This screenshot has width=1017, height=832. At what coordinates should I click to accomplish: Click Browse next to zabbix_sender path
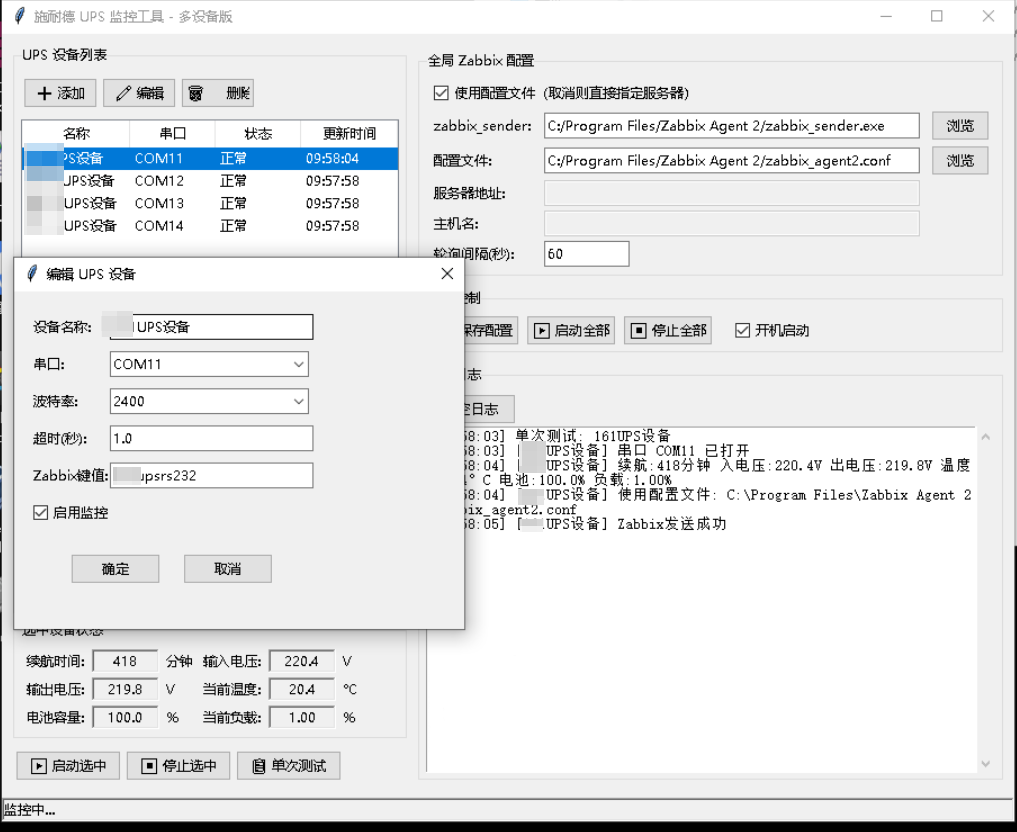tap(960, 126)
